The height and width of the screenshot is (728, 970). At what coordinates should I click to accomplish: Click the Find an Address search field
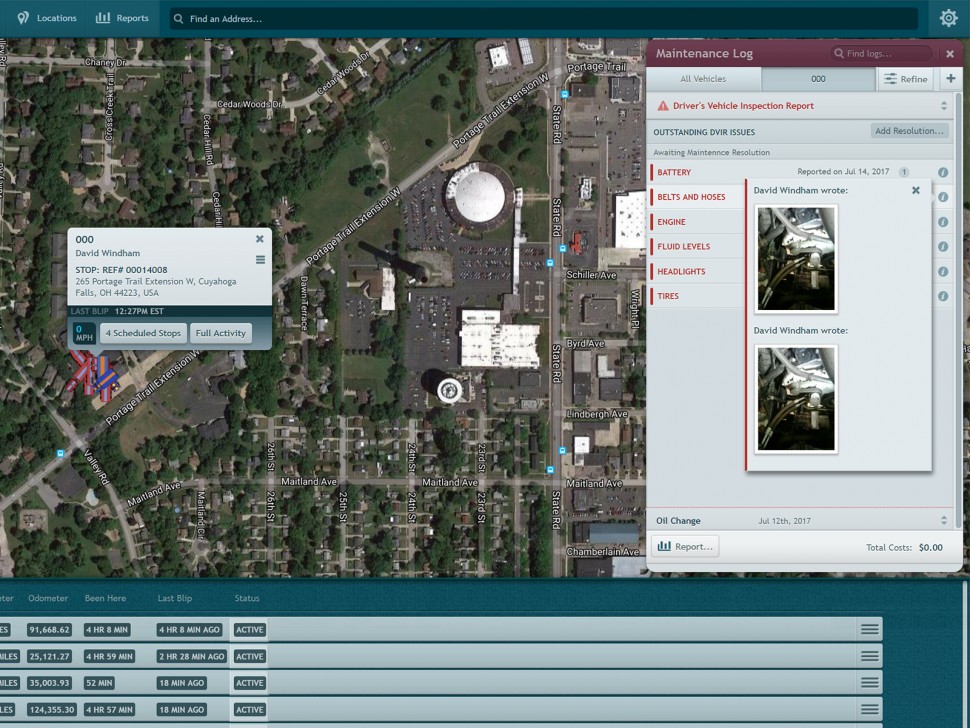pos(543,19)
